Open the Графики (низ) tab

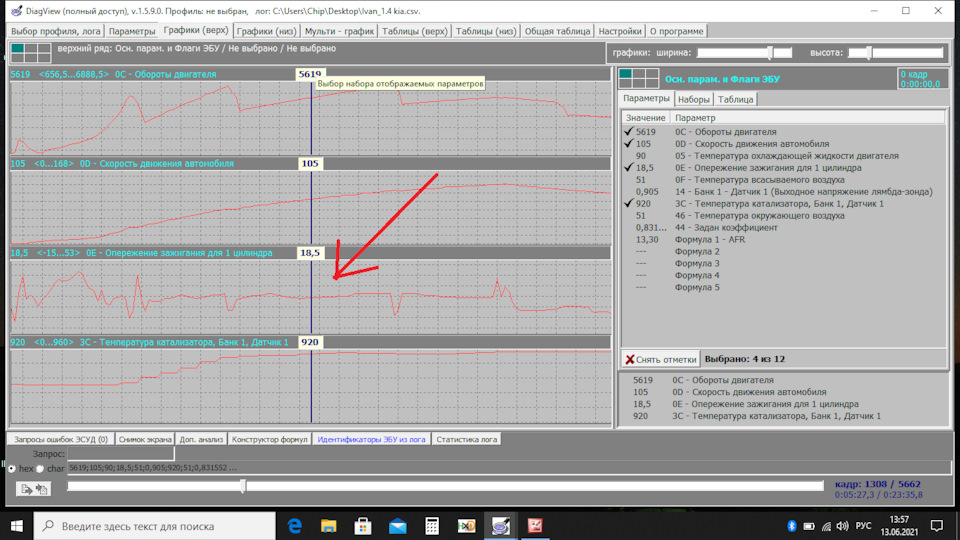pyautogui.click(x=266, y=31)
